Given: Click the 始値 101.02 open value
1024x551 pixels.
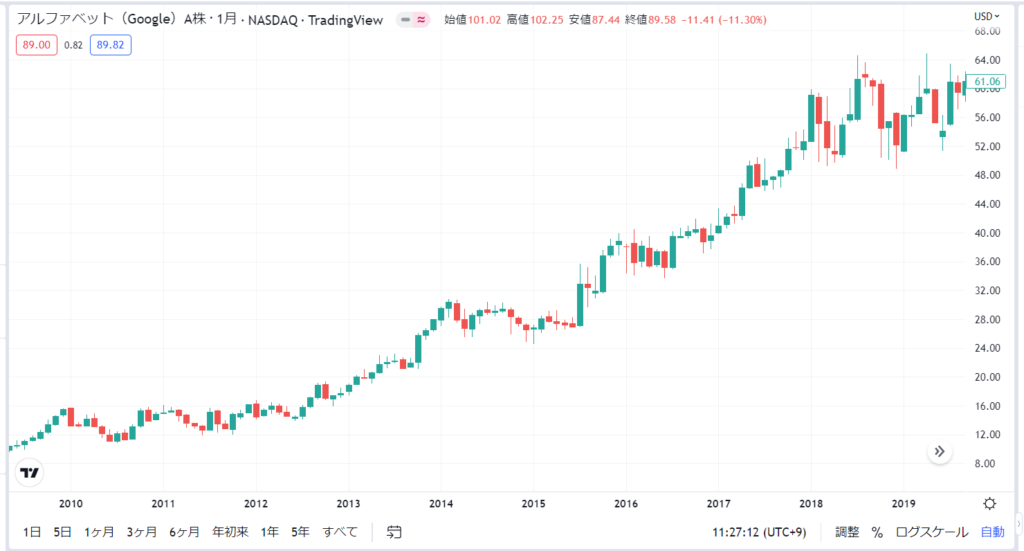Looking at the screenshot, I should coord(473,20).
